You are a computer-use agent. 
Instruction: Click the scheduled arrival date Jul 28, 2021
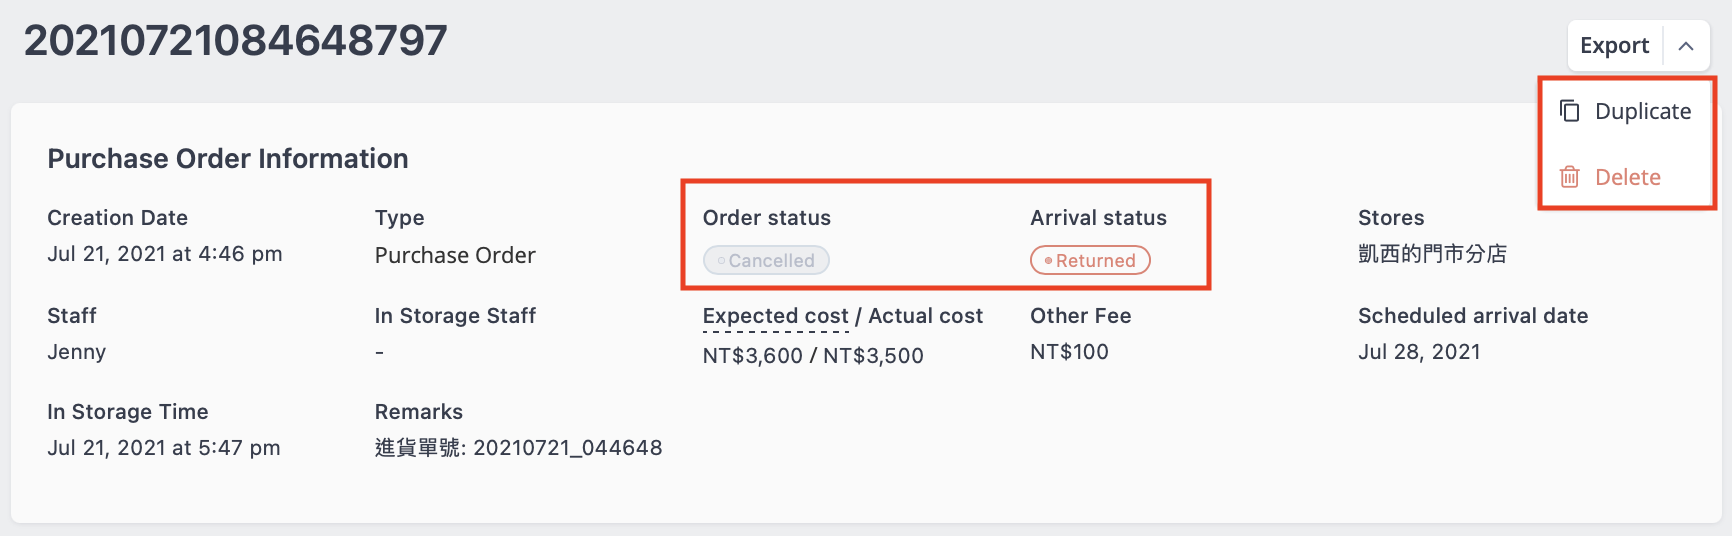[x=1419, y=352]
